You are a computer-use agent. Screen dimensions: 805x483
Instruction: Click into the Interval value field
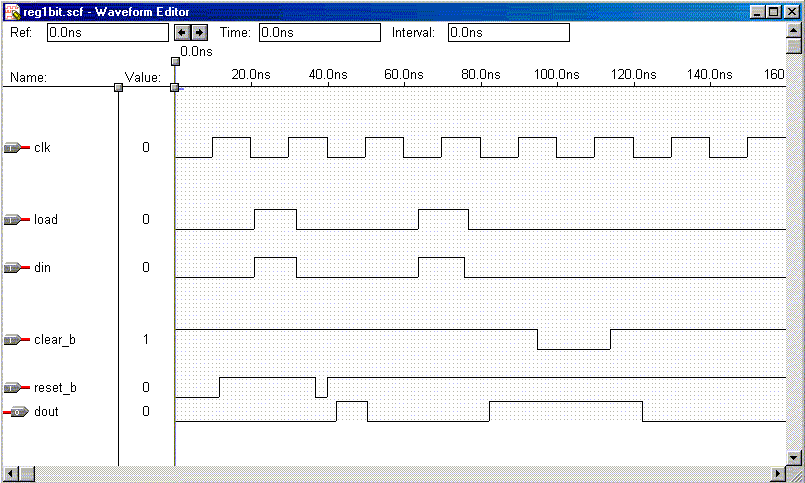[x=507, y=32]
